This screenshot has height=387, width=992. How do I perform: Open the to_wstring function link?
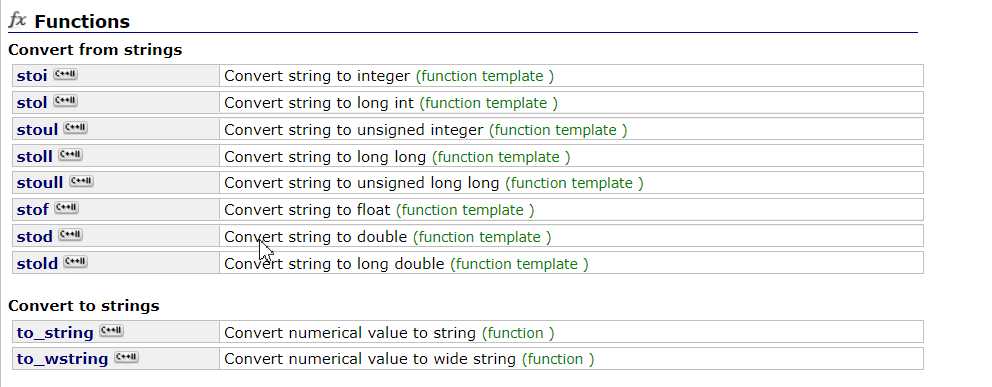(x=62, y=359)
